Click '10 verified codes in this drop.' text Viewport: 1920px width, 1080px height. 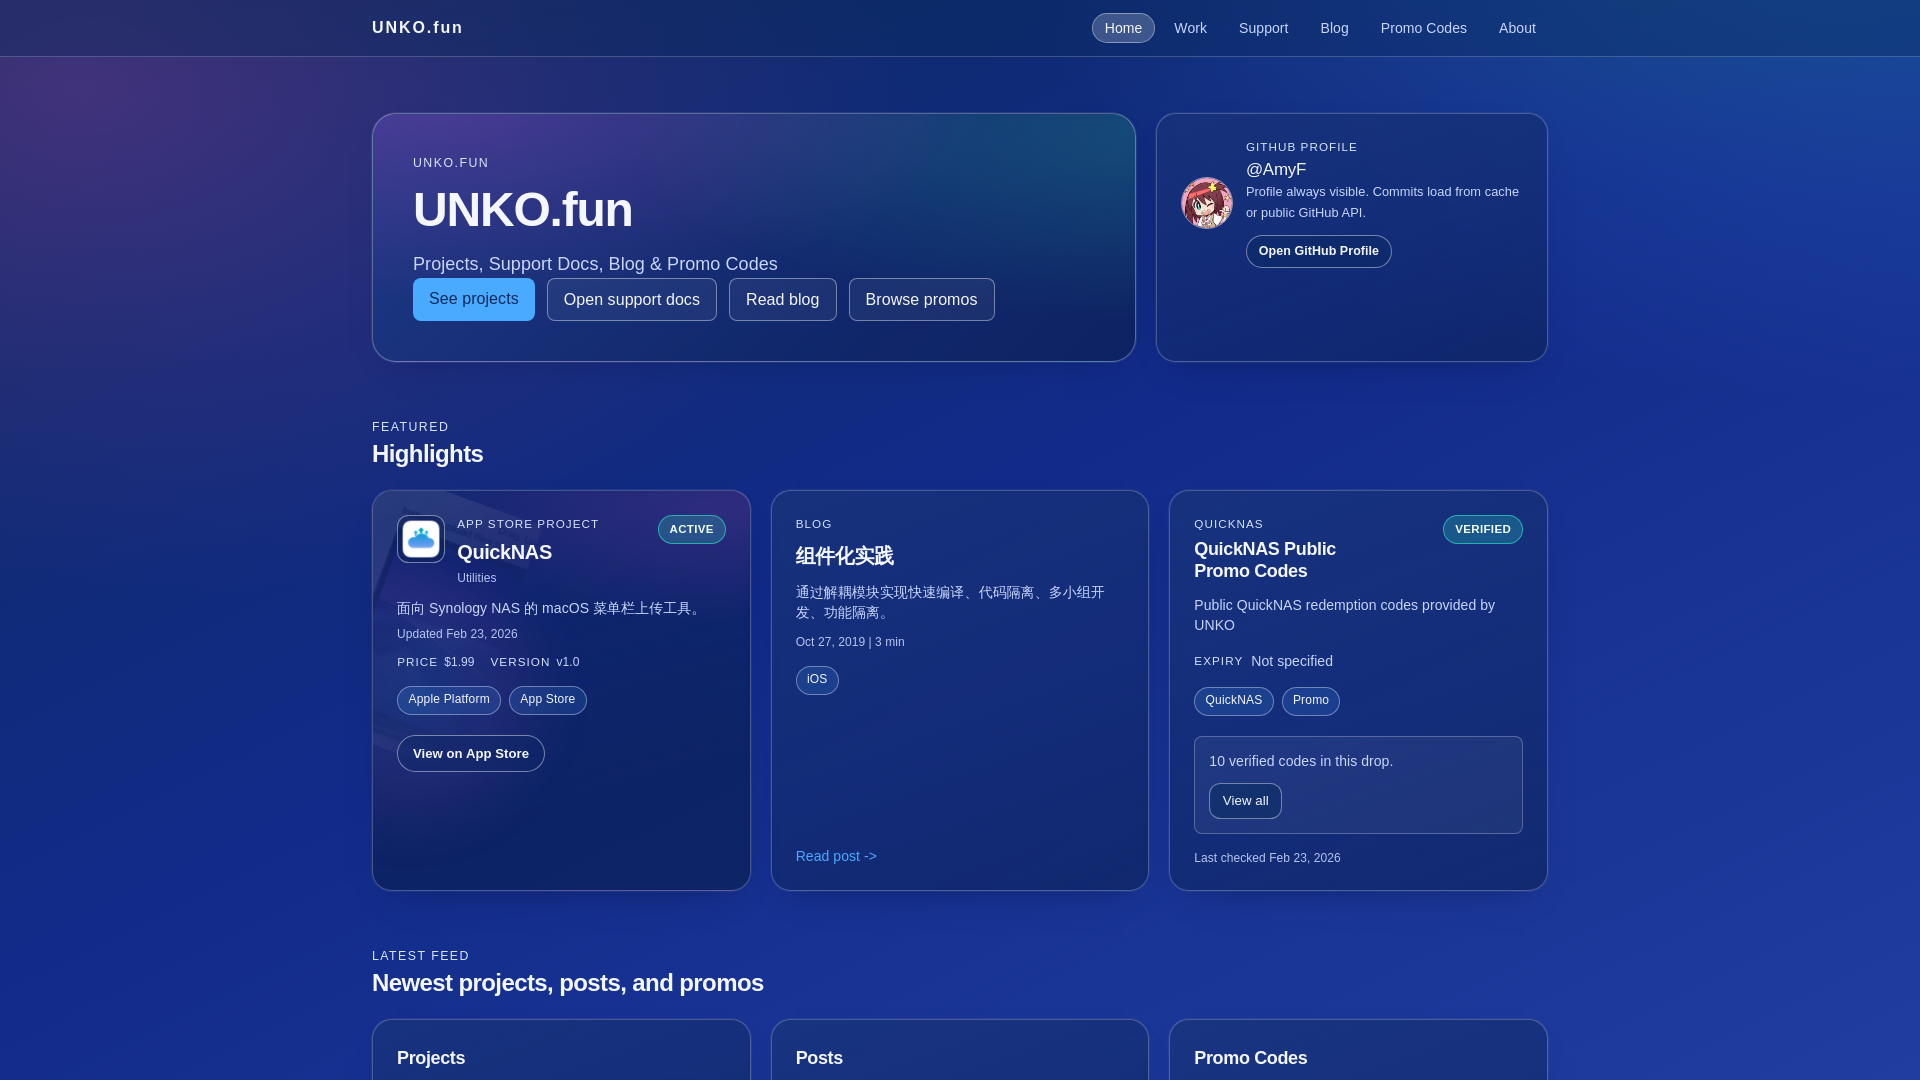point(1301,761)
